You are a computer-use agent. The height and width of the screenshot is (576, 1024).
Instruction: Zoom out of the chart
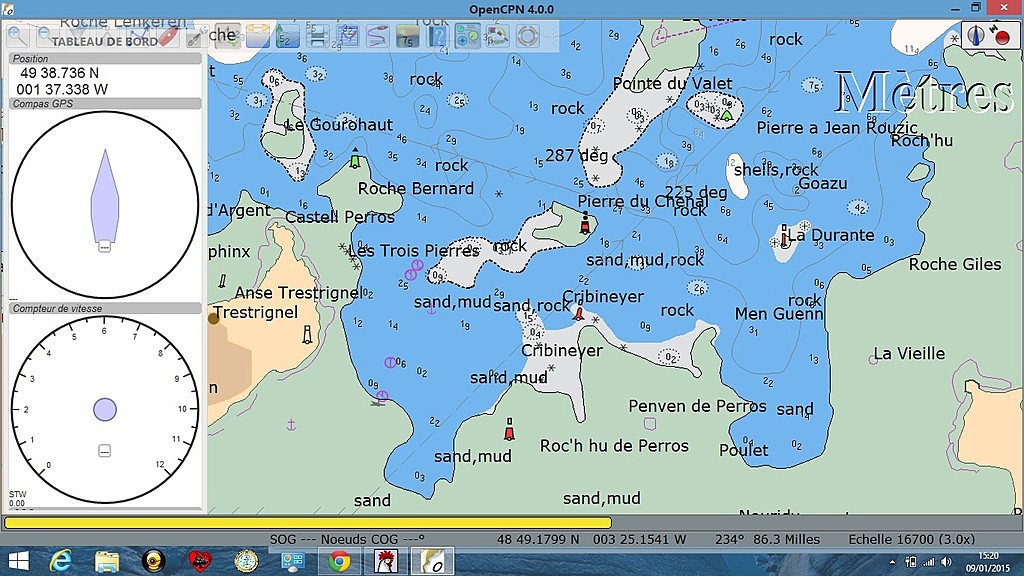pos(46,35)
